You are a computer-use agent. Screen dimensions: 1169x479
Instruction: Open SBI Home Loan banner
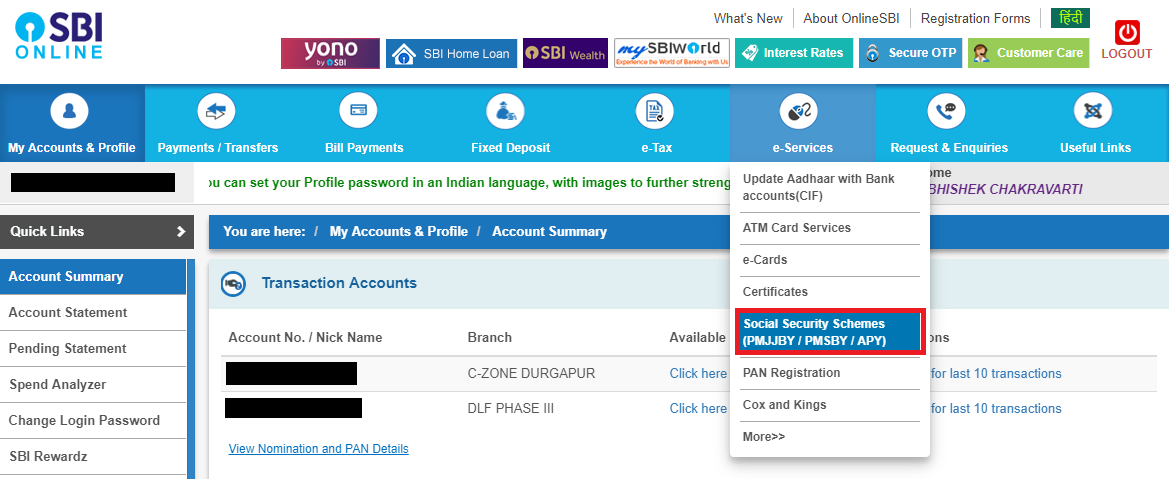[x=451, y=53]
